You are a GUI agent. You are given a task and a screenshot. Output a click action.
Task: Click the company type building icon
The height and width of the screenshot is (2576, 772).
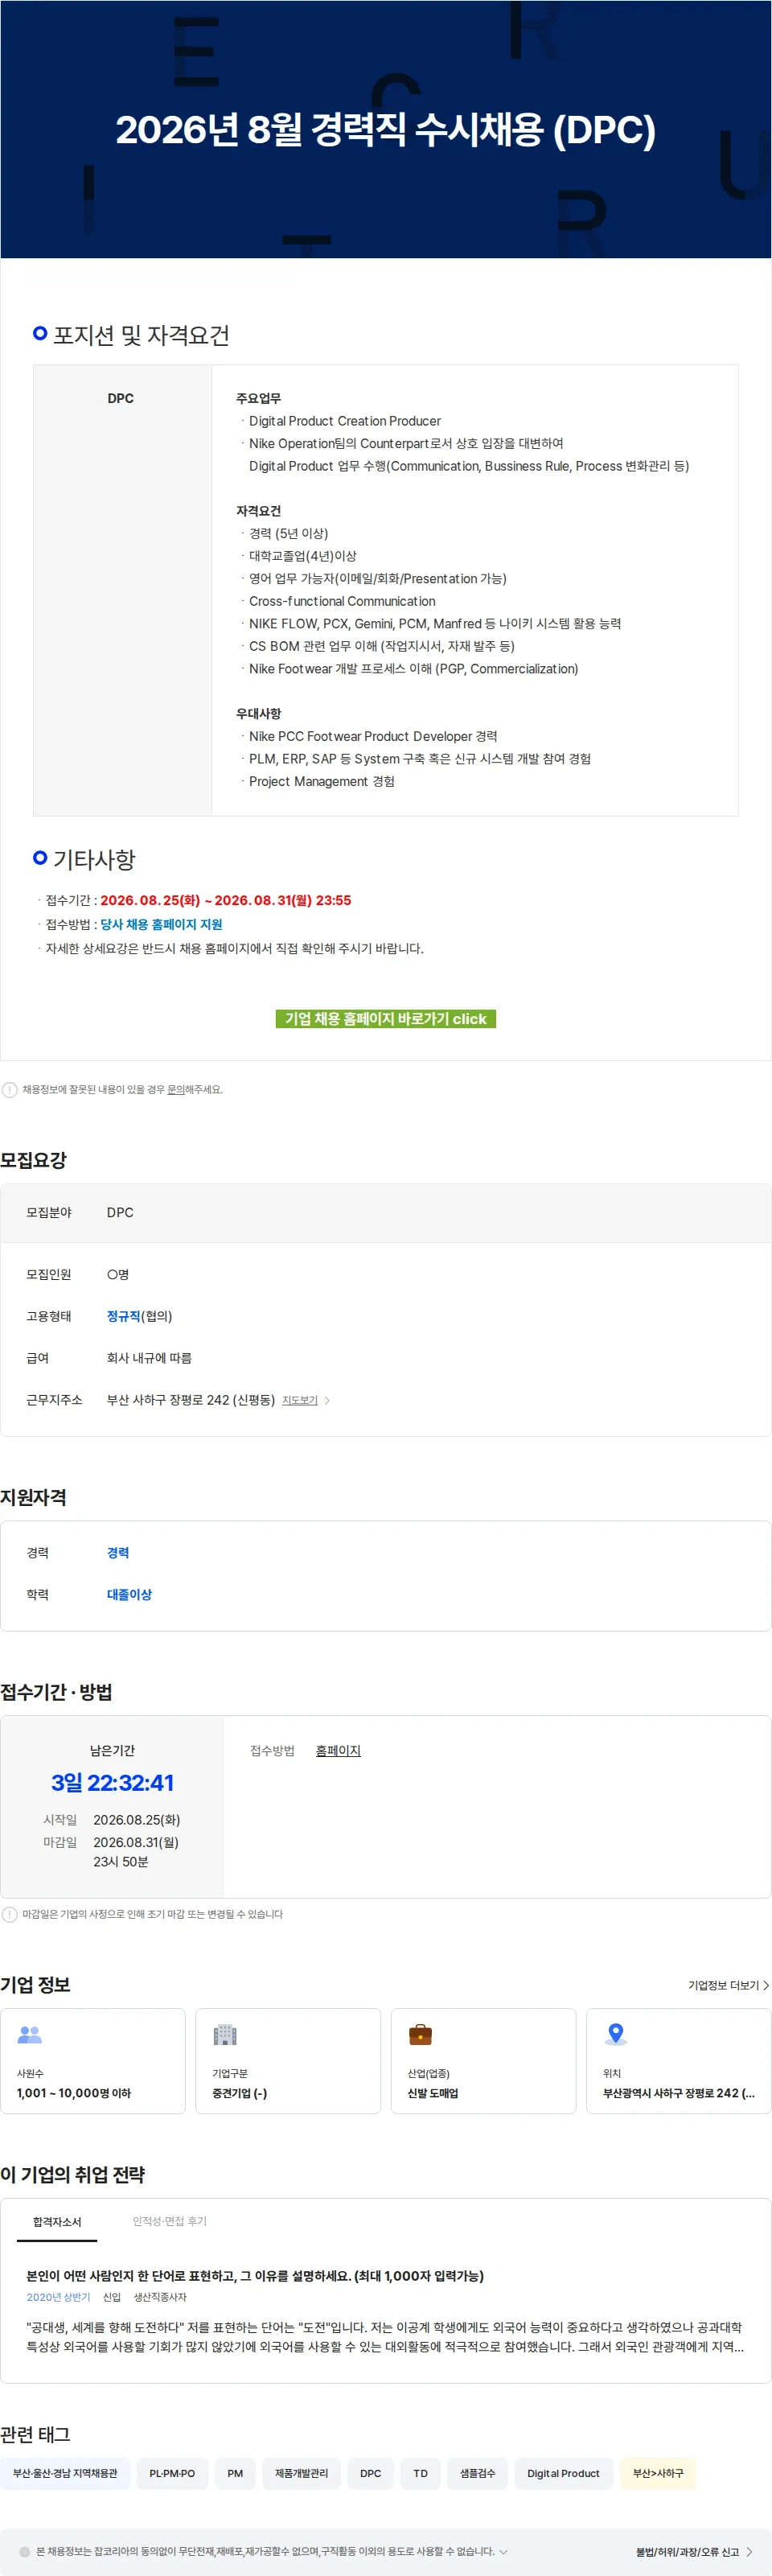pos(225,2034)
